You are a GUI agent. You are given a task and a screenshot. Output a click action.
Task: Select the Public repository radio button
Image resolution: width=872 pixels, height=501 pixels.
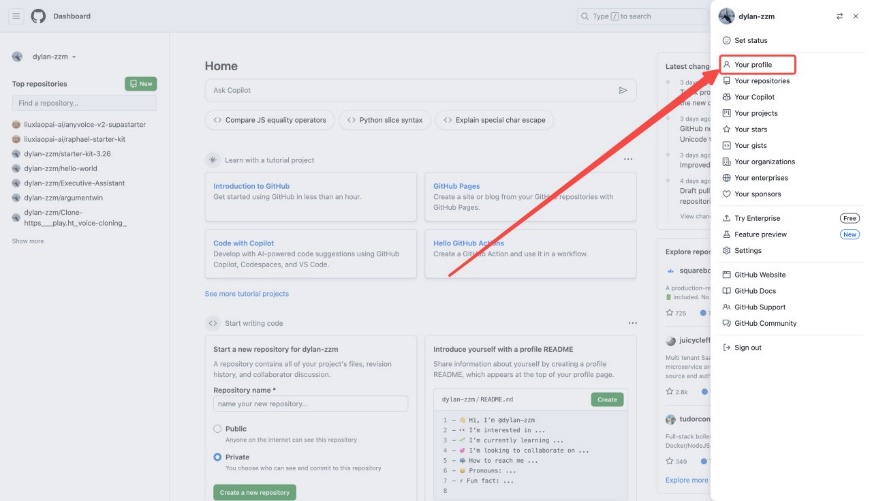pyautogui.click(x=218, y=429)
